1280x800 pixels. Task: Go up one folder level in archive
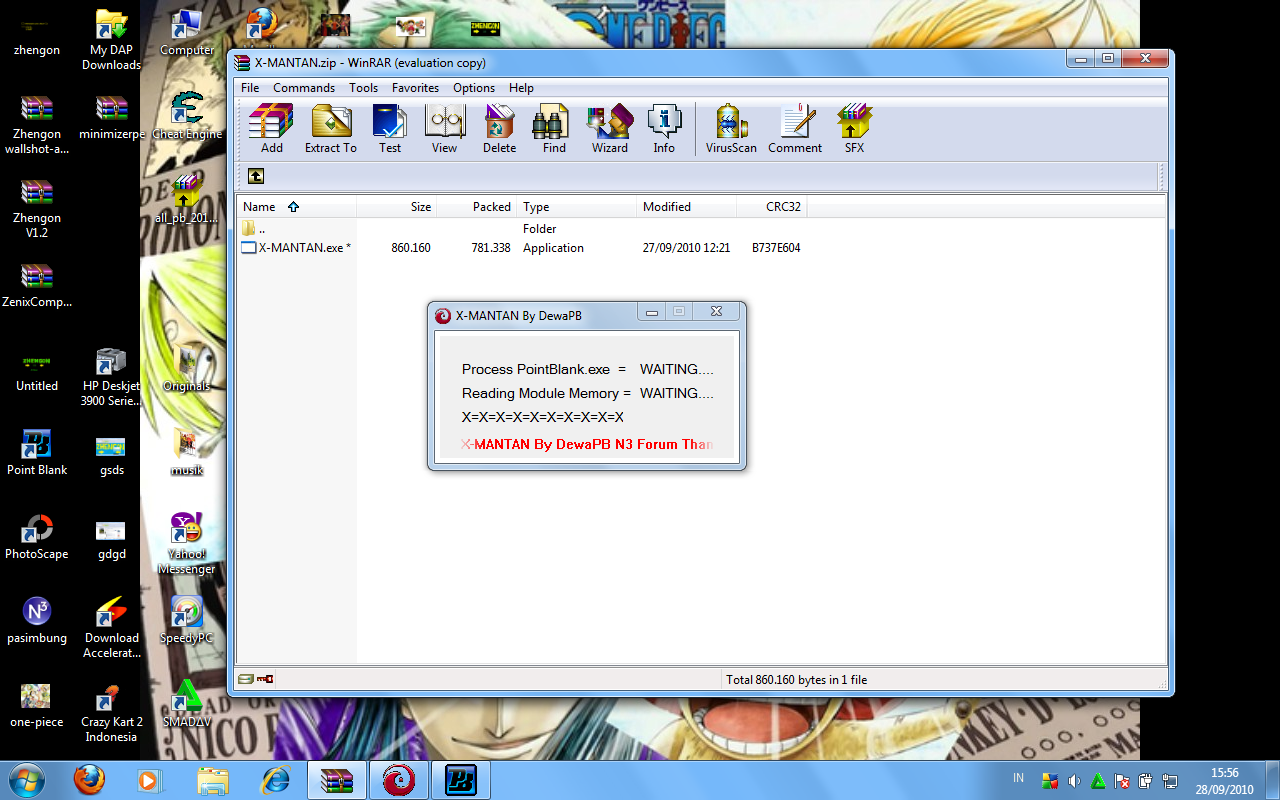(256, 175)
